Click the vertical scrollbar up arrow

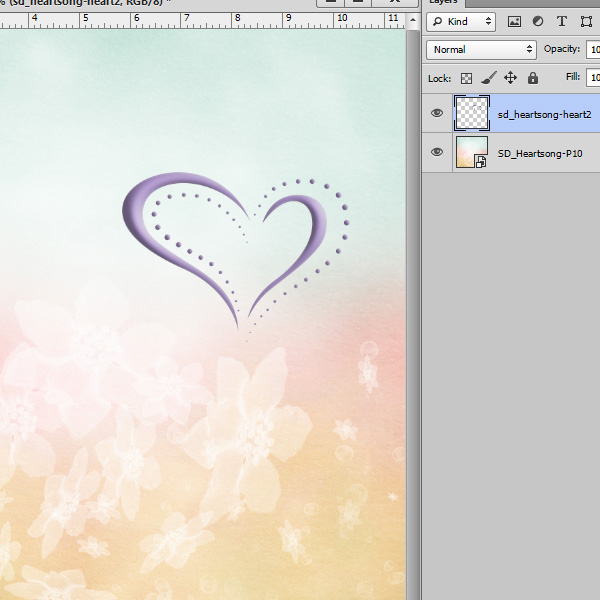413,19
